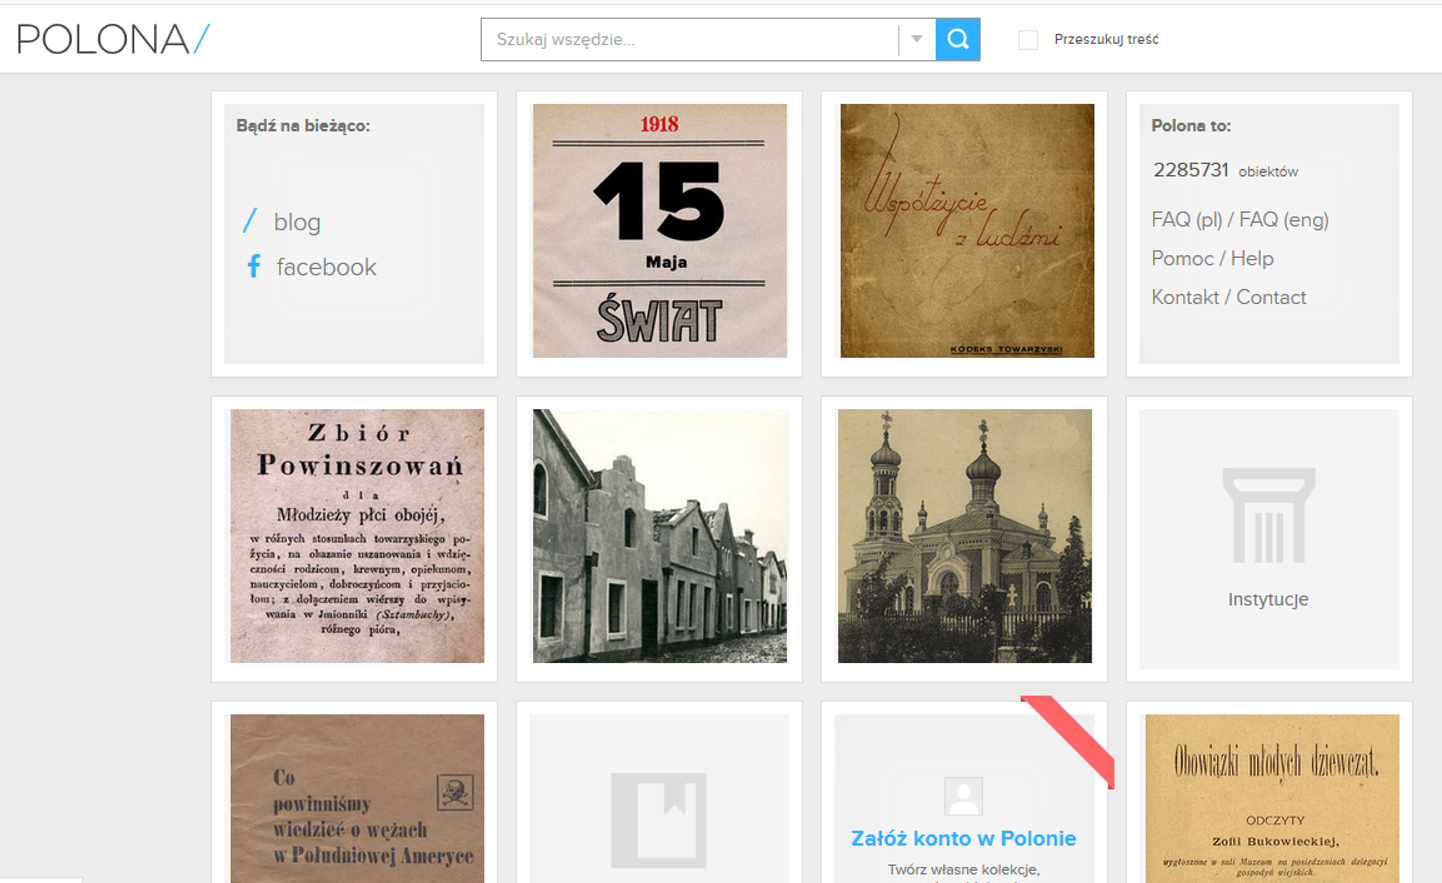Click the 'Instytucje' label
This screenshot has width=1442, height=883.
pos(1268,599)
